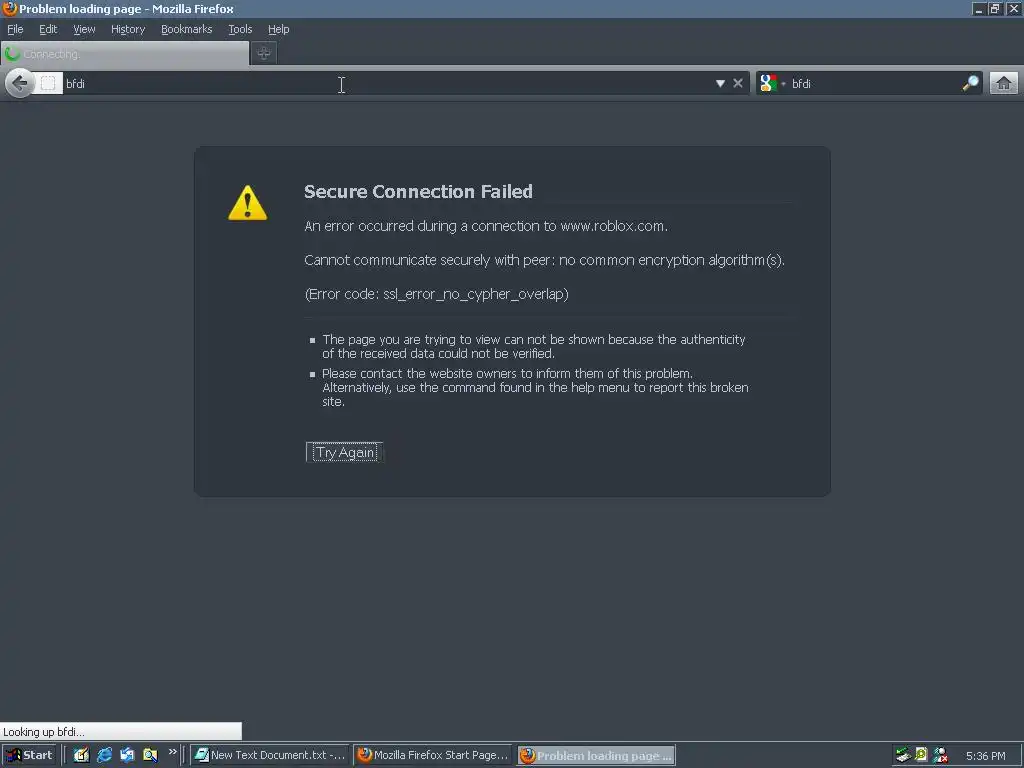
Task: Expand quick launch overflow chevron
Action: [x=172, y=752]
